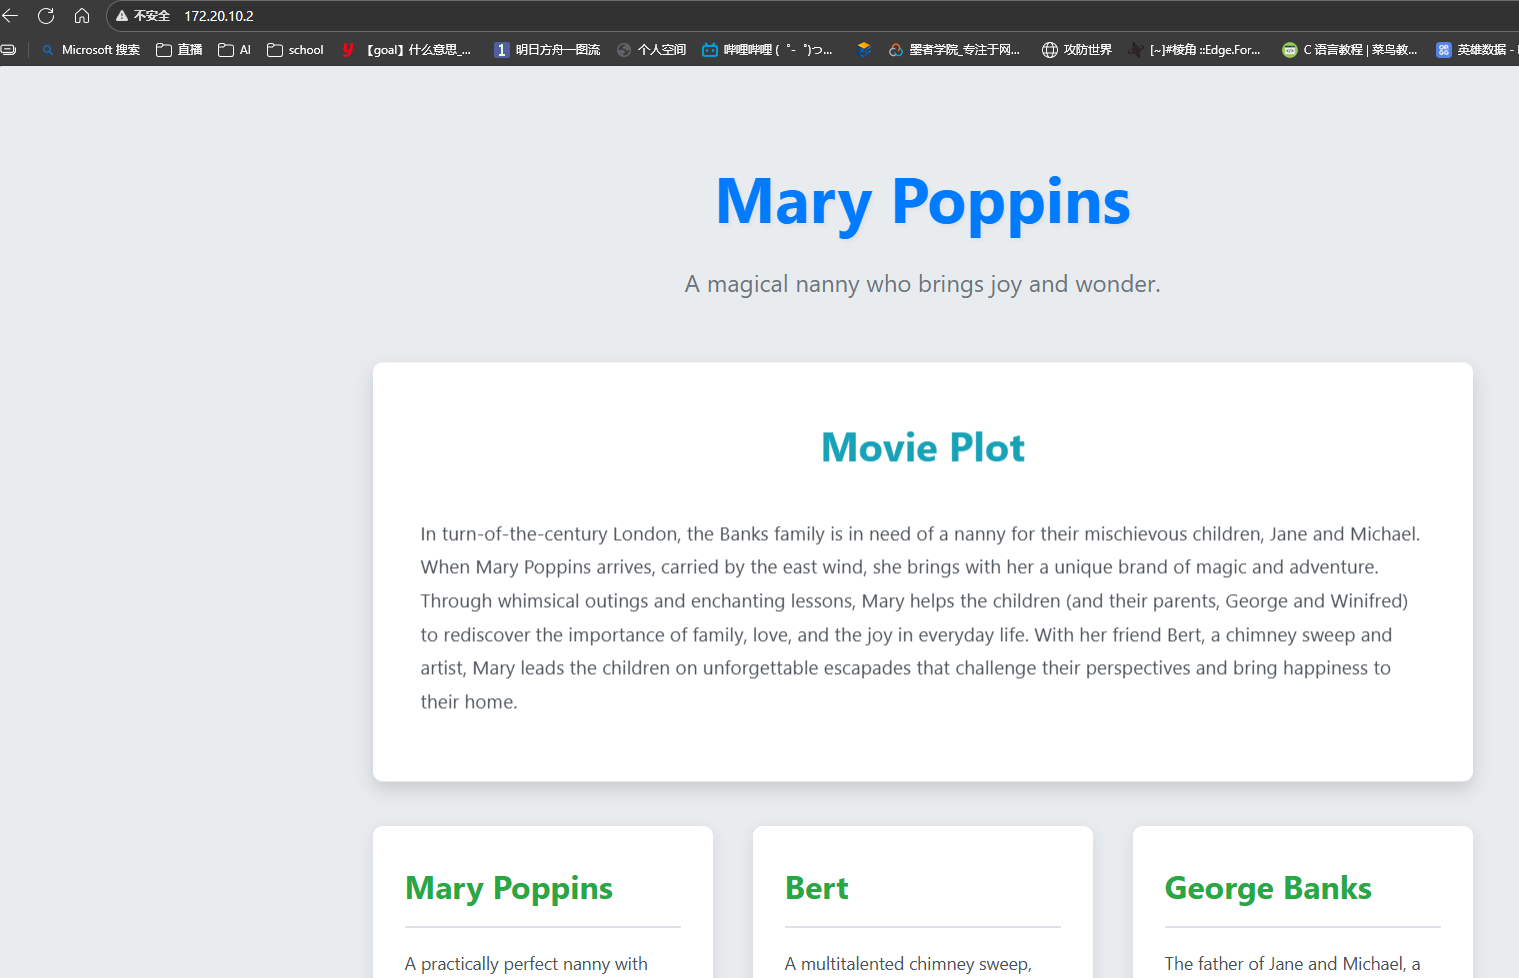
Task: Click the 不安全 not-secure warning icon
Action: (123, 16)
